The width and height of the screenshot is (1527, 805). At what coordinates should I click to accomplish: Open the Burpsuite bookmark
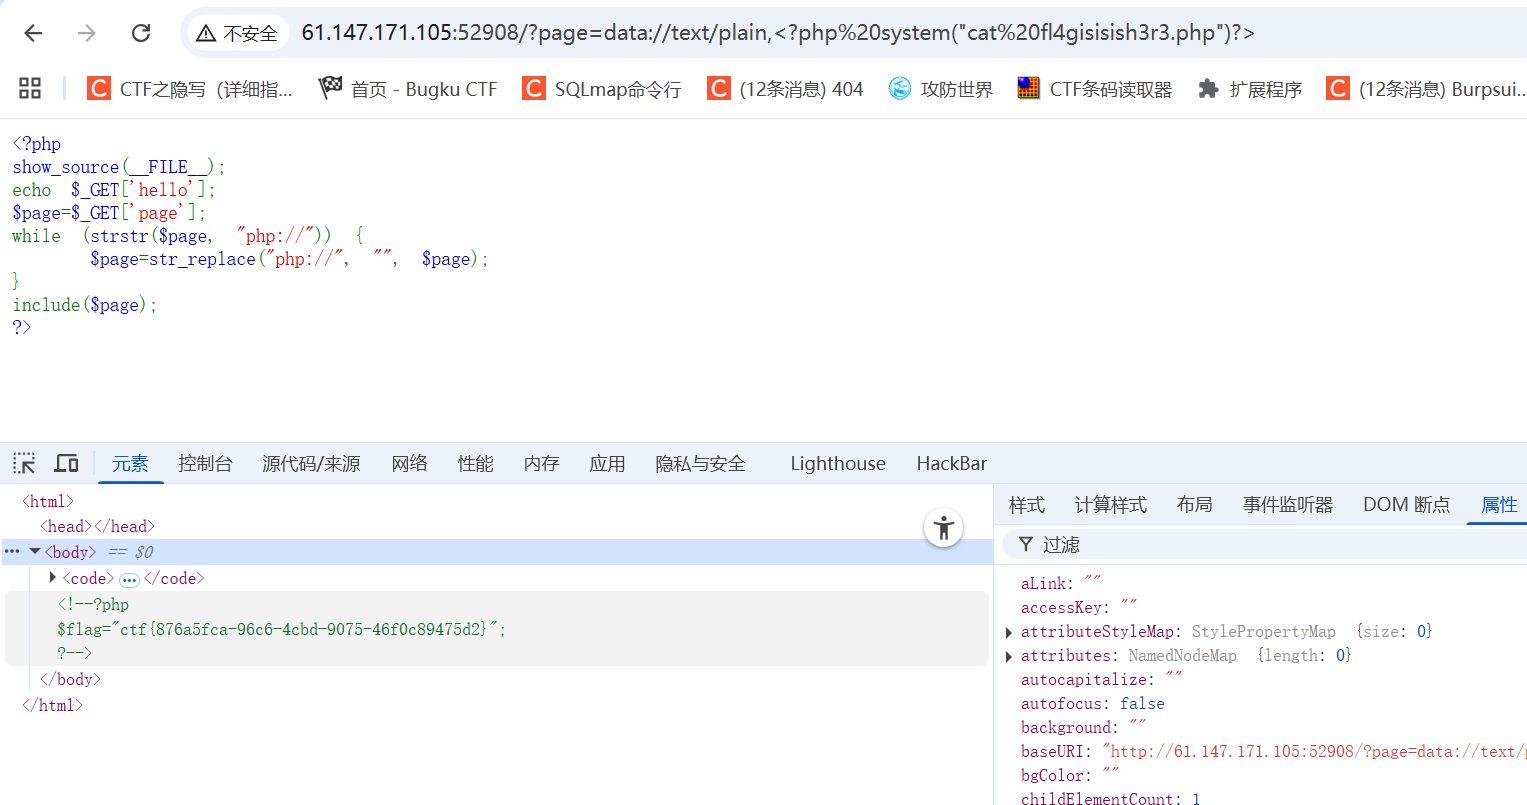click(1426, 89)
